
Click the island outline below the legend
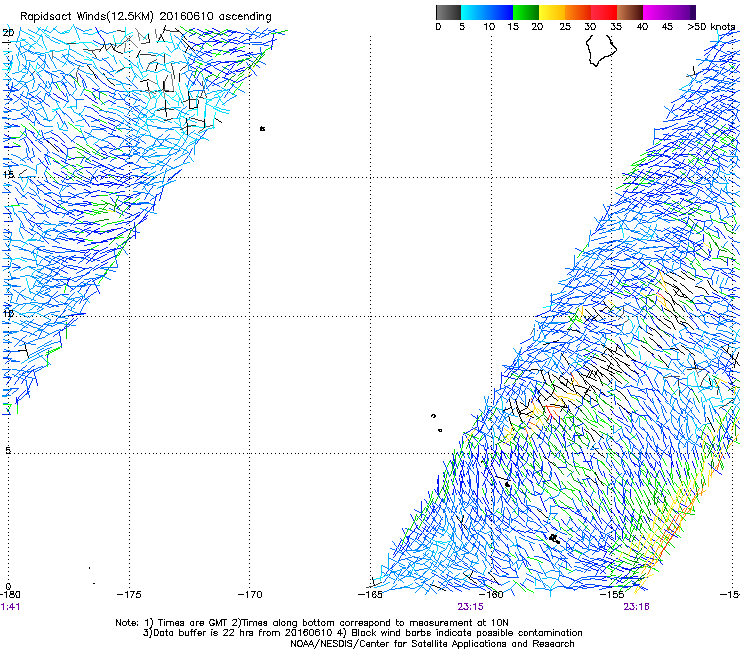[601, 50]
